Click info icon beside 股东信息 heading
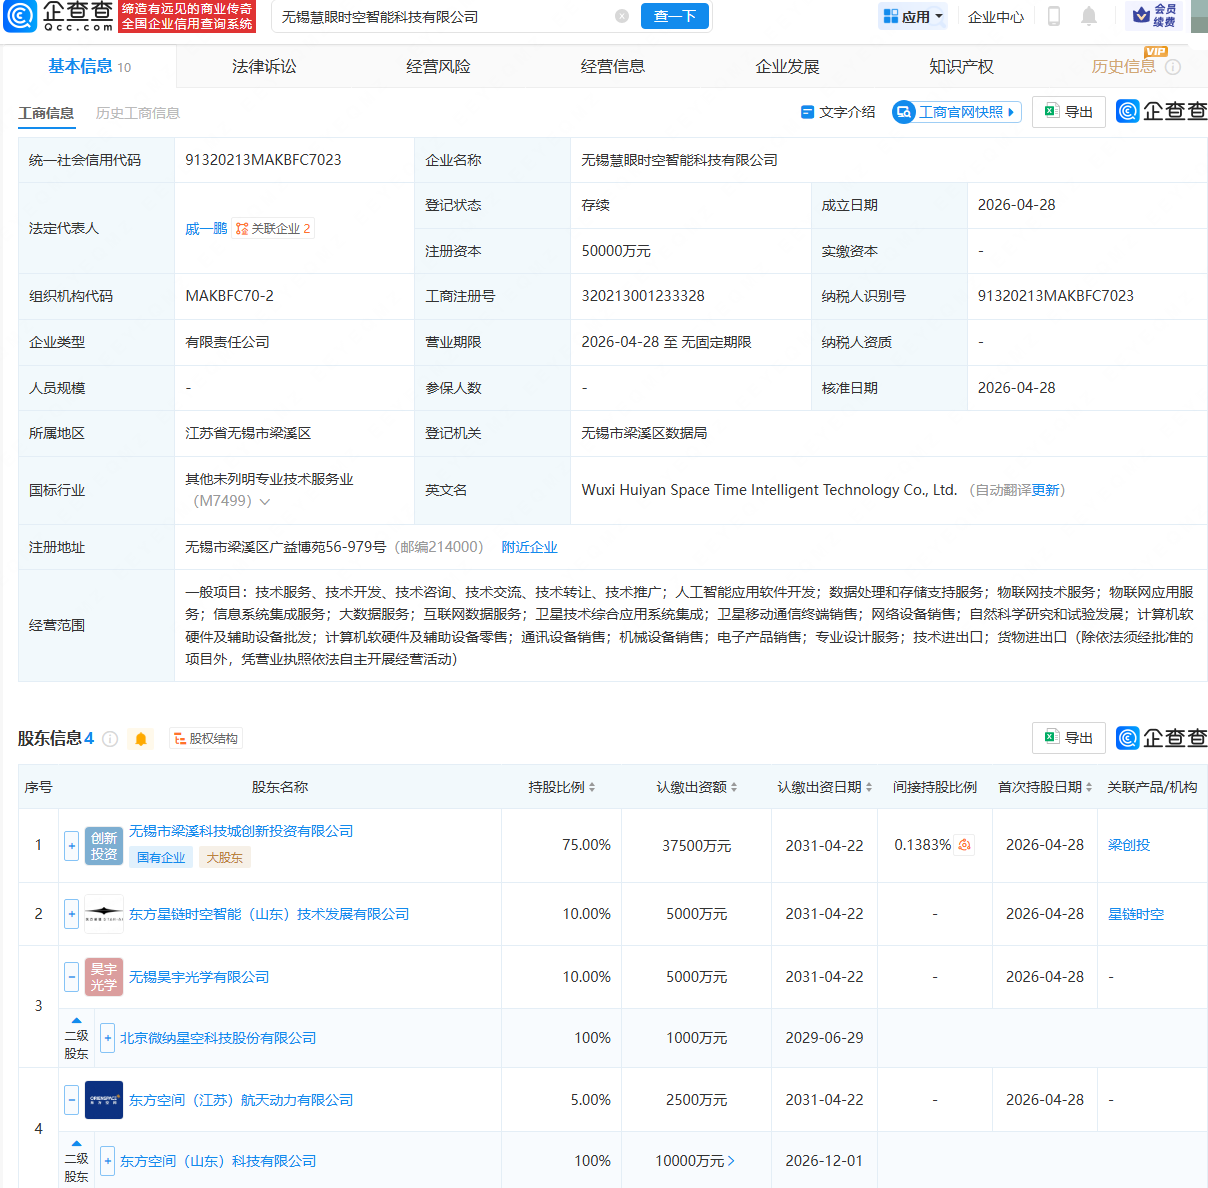Image resolution: width=1208 pixels, height=1188 pixels. [110, 739]
